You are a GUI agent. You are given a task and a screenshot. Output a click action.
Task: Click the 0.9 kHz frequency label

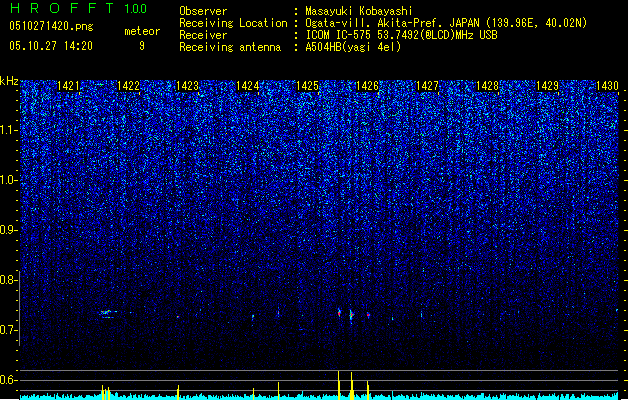[x=8, y=230]
